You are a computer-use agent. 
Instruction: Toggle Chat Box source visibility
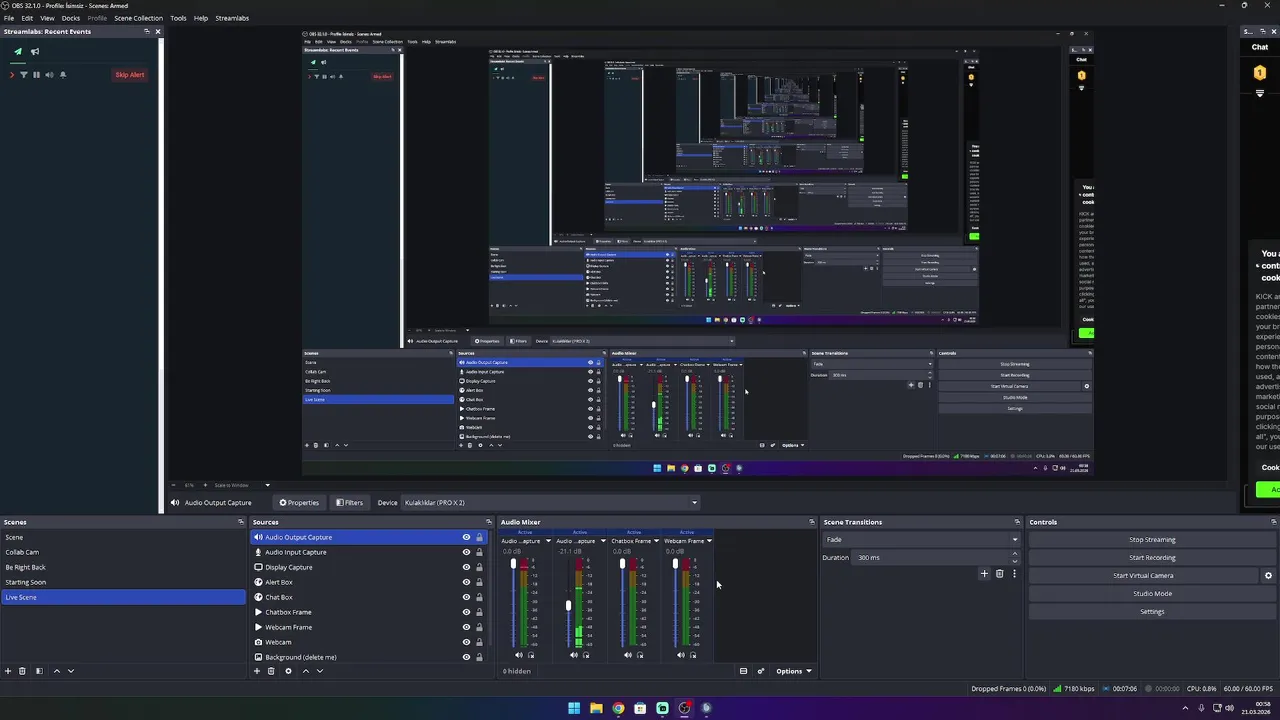(x=466, y=597)
